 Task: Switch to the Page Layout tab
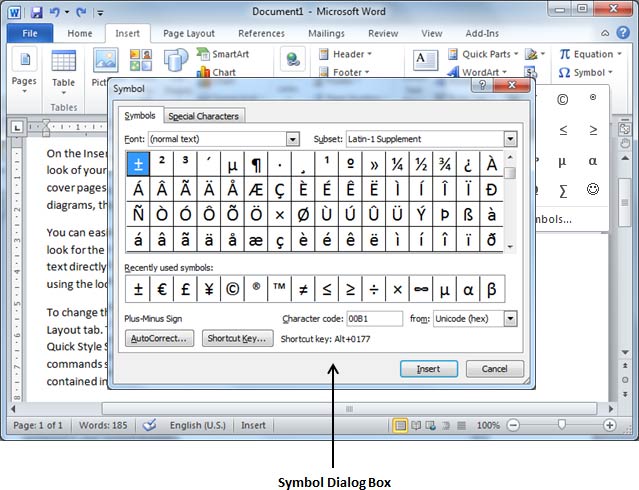189,33
